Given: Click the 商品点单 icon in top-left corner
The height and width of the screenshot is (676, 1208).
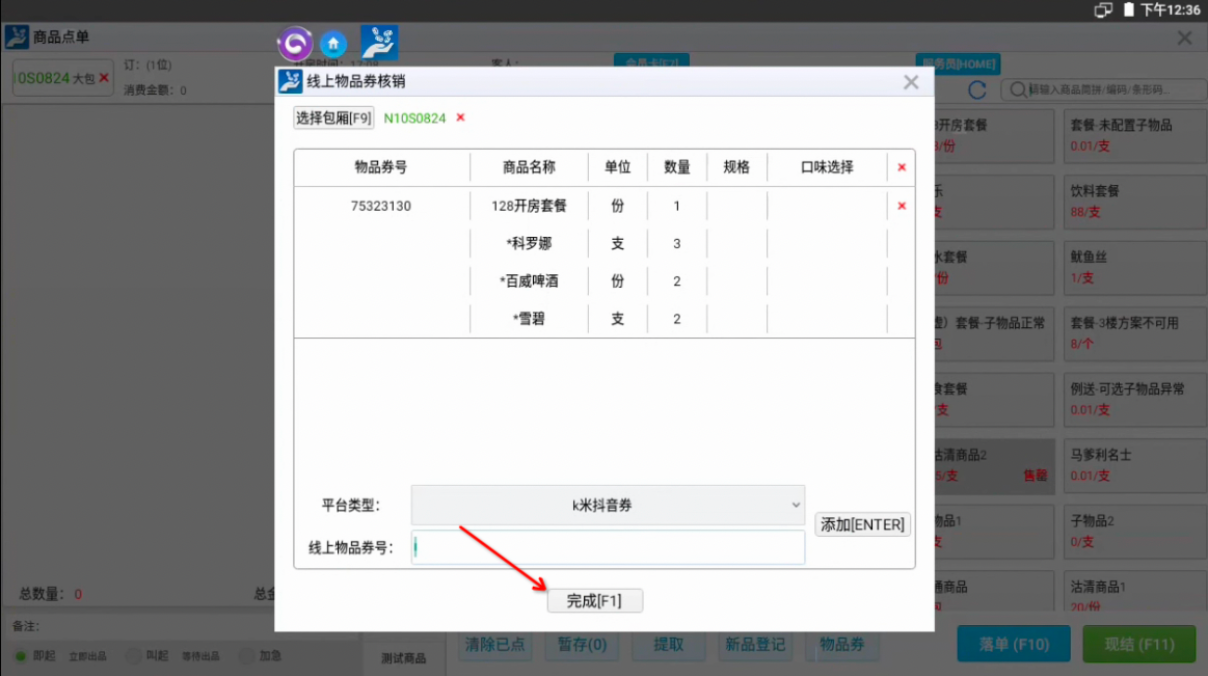Looking at the screenshot, I should point(18,36).
